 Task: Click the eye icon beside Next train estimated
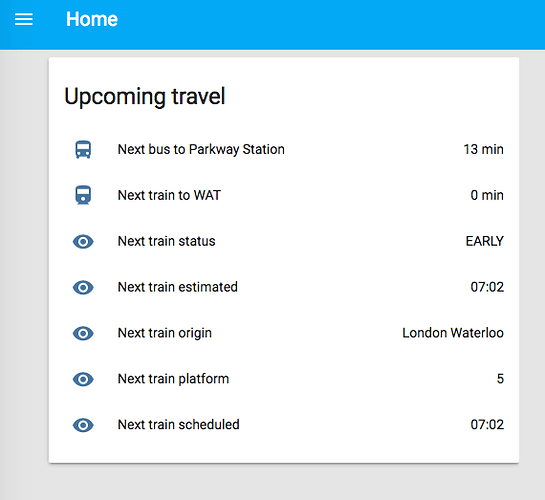[x=83, y=287]
